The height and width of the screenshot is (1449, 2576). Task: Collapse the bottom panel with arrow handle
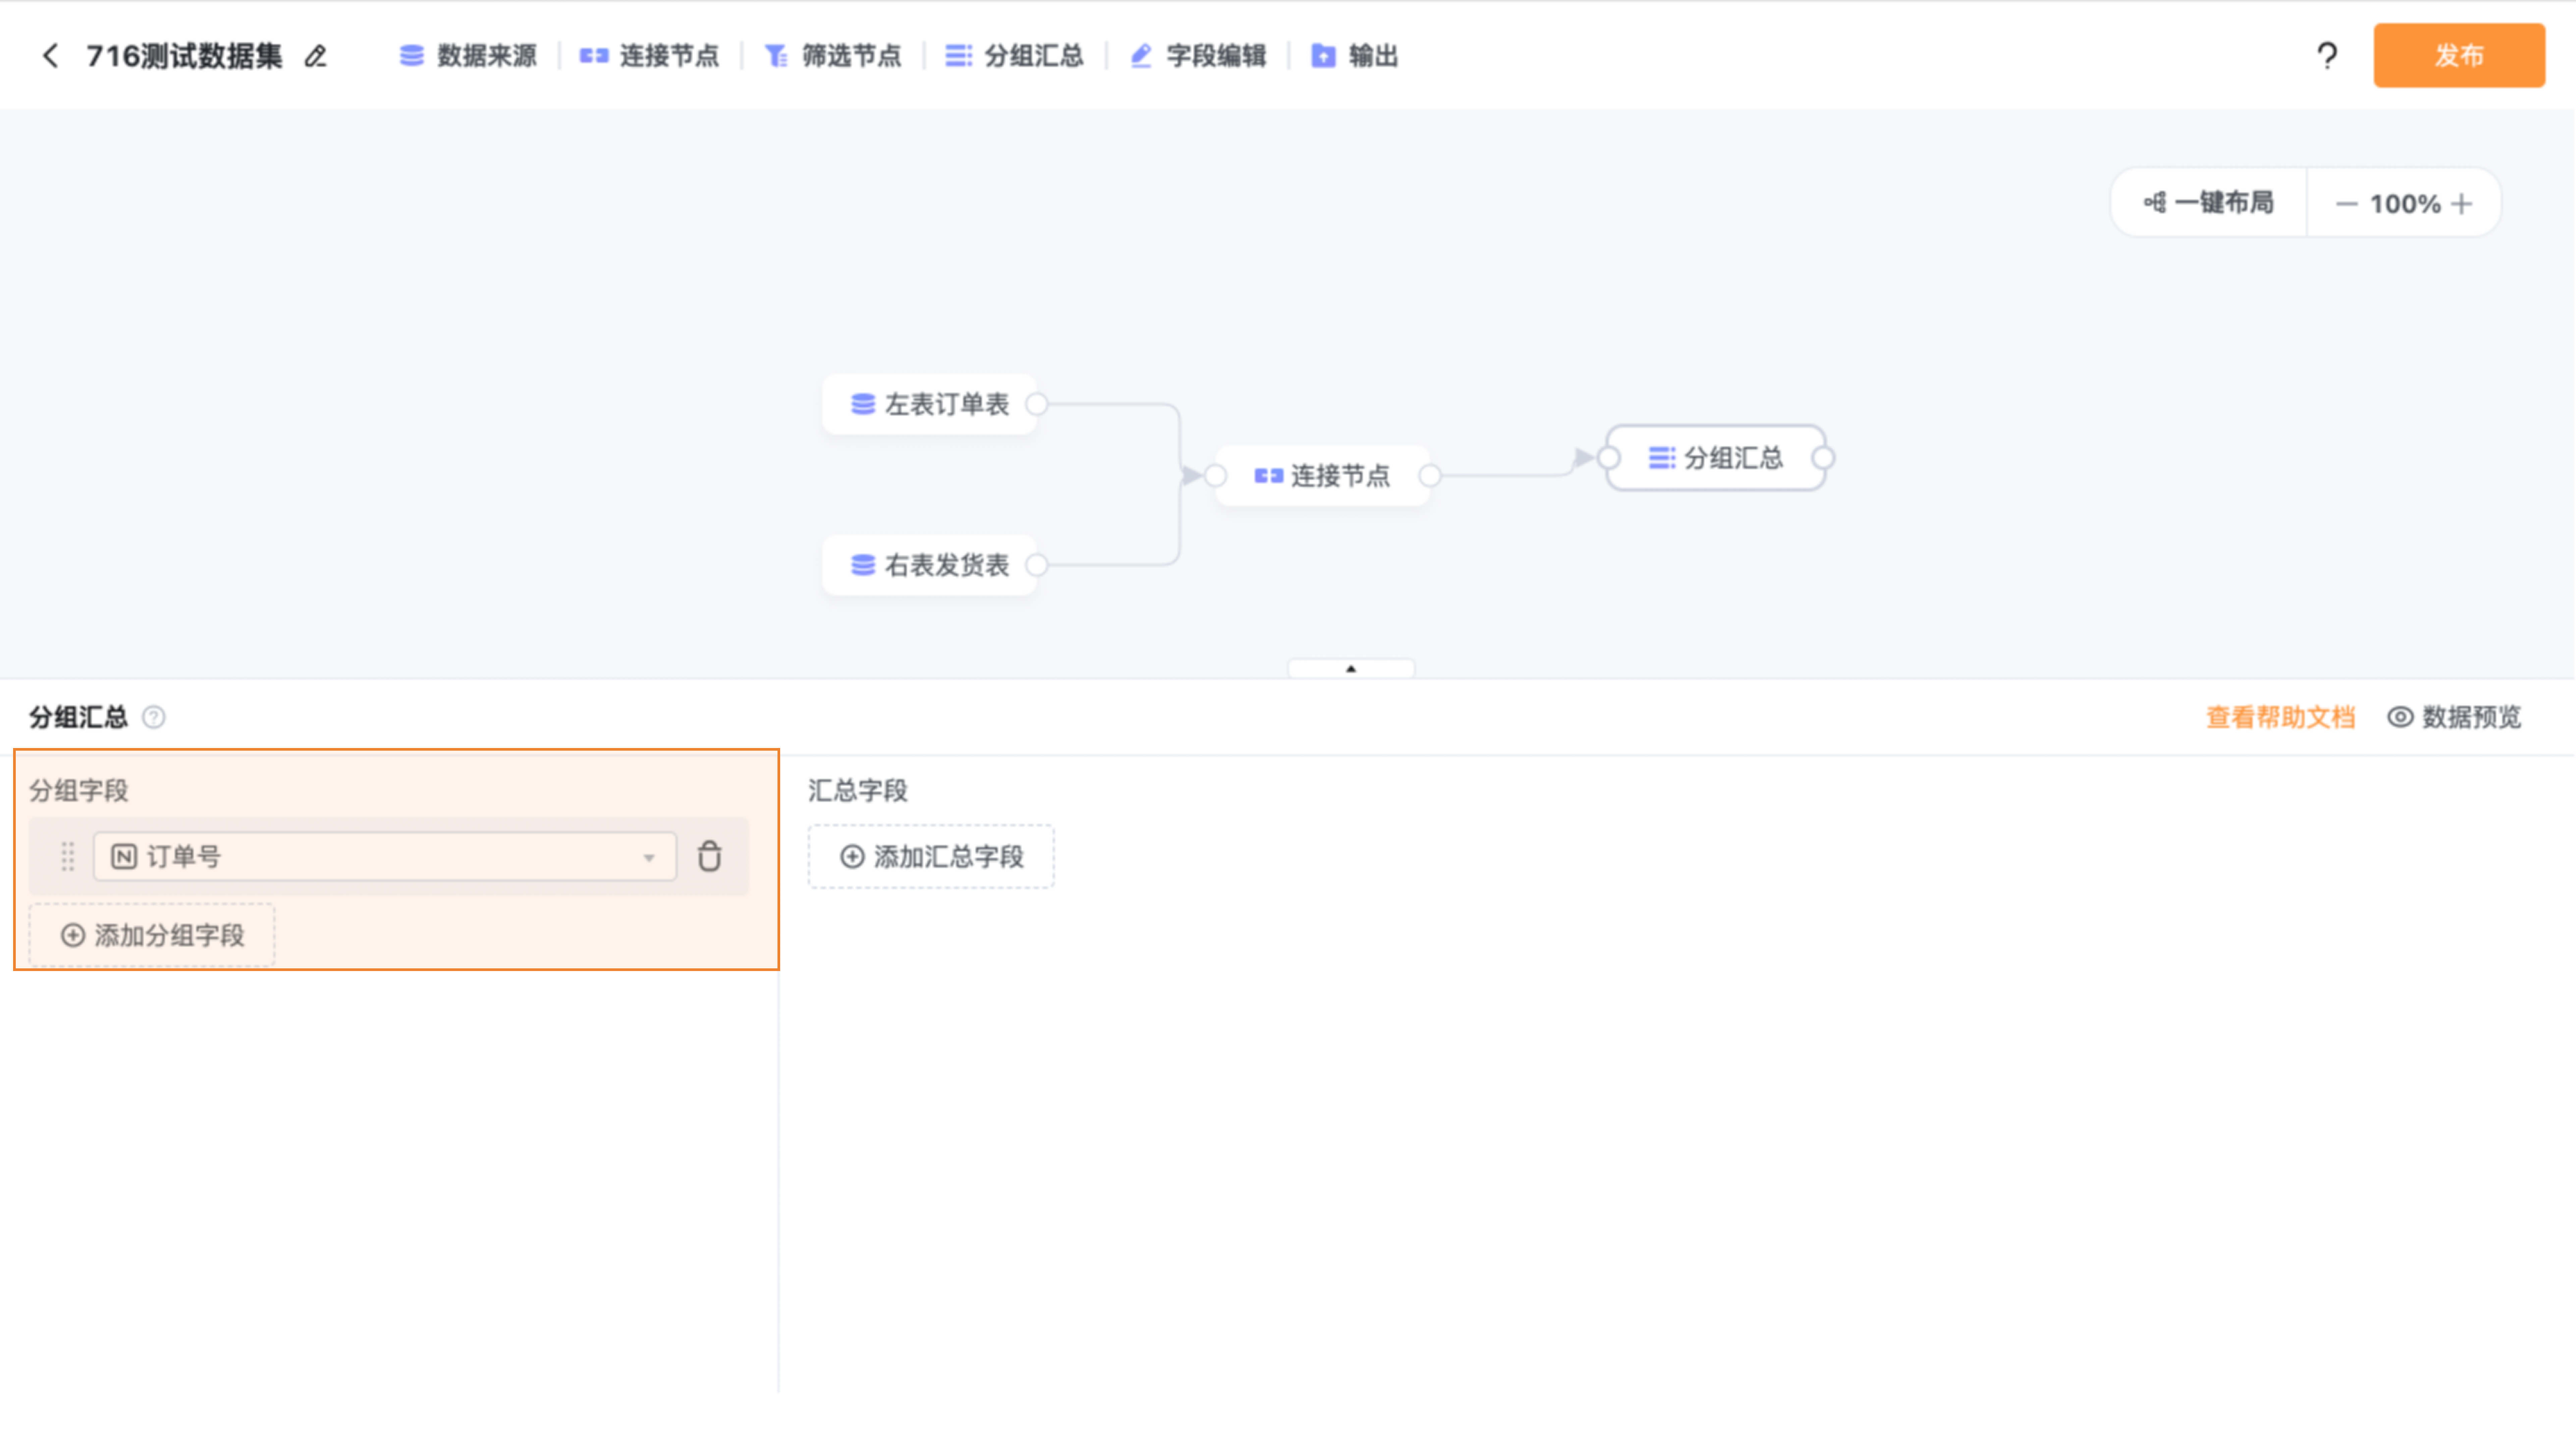(x=1351, y=669)
